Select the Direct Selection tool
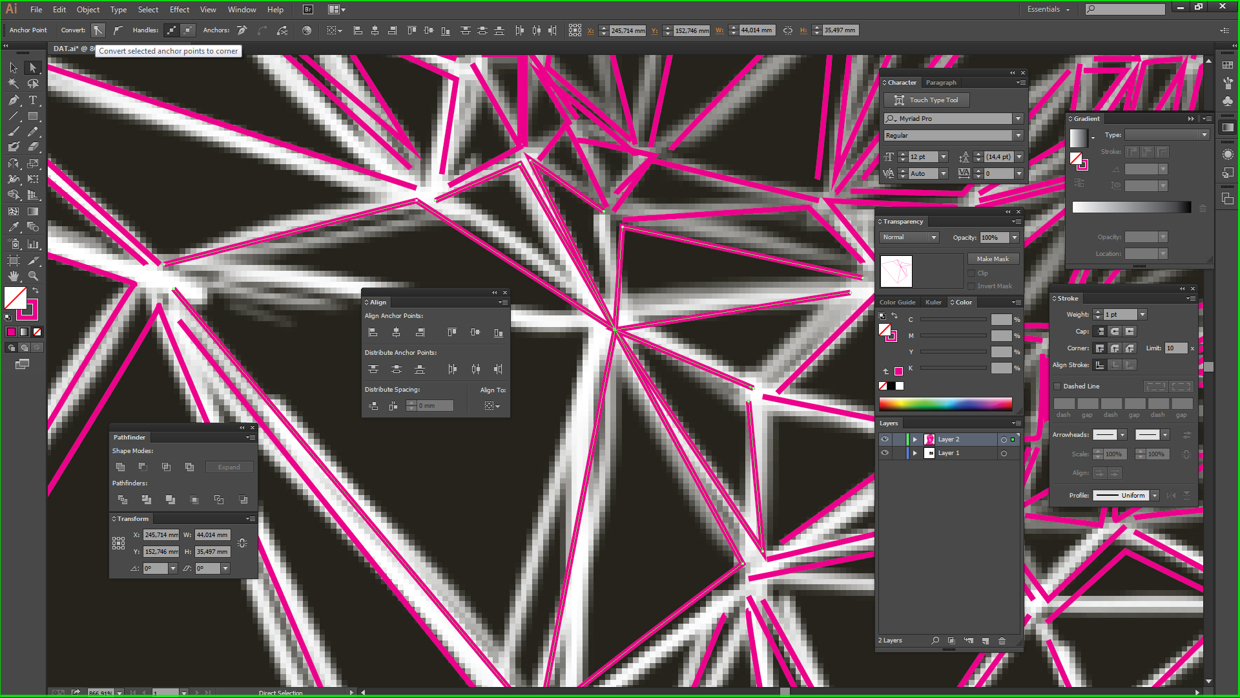This screenshot has width=1240, height=698. point(33,68)
